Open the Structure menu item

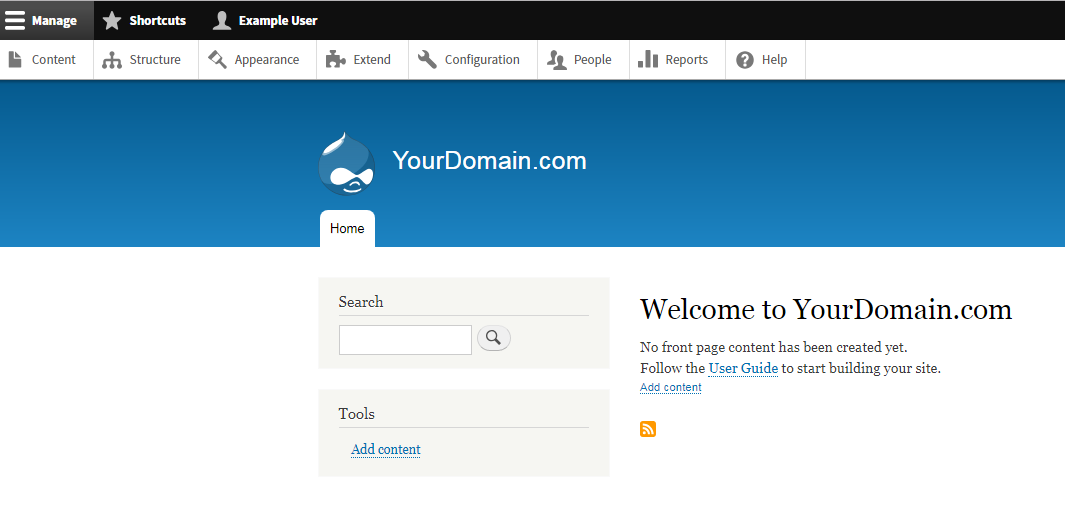point(146,60)
